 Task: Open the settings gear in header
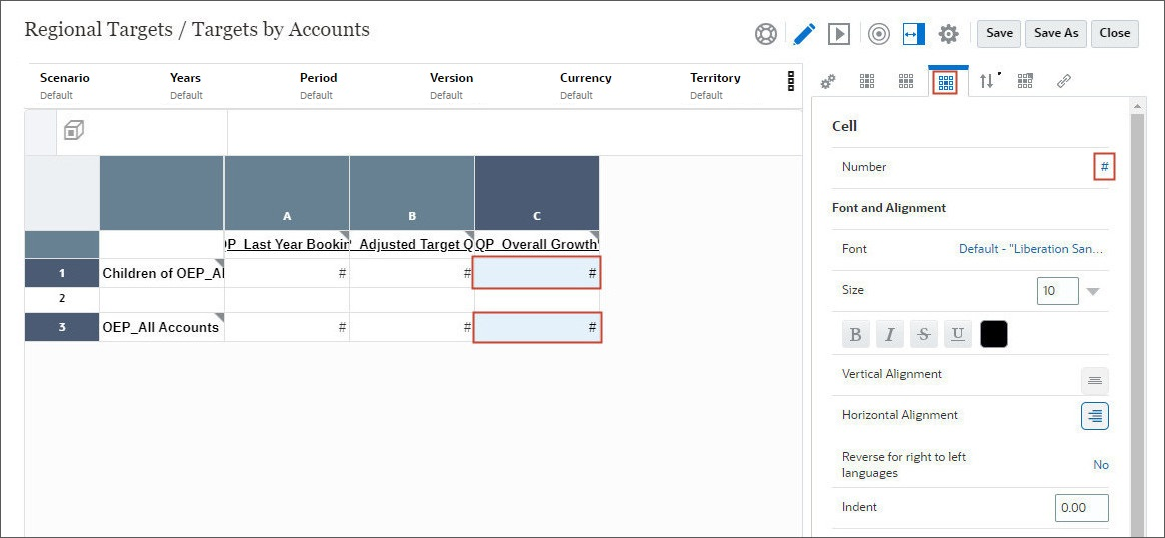[x=949, y=33]
